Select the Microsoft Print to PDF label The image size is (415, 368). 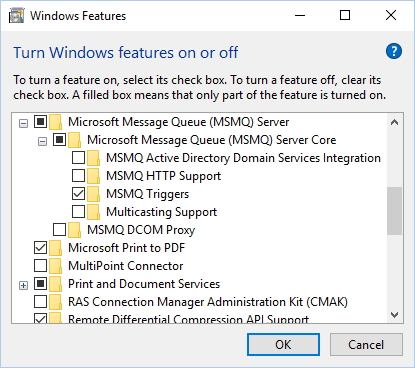126,248
